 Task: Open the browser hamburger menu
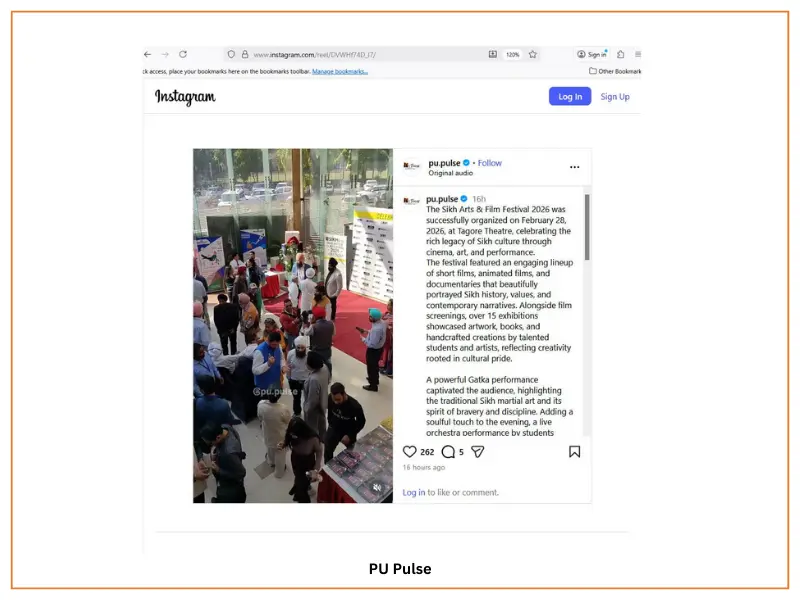pos(638,54)
